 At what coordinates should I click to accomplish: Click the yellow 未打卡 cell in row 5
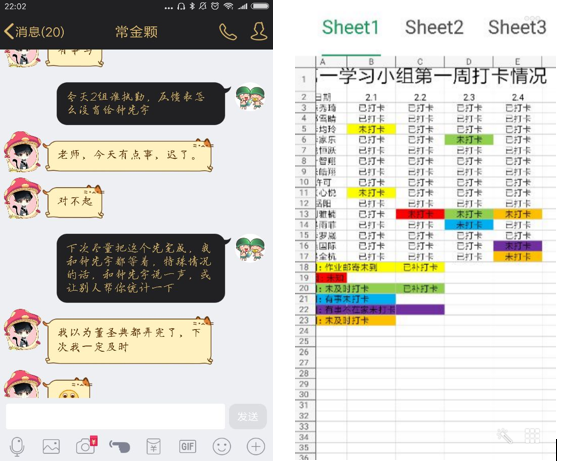coord(371,129)
